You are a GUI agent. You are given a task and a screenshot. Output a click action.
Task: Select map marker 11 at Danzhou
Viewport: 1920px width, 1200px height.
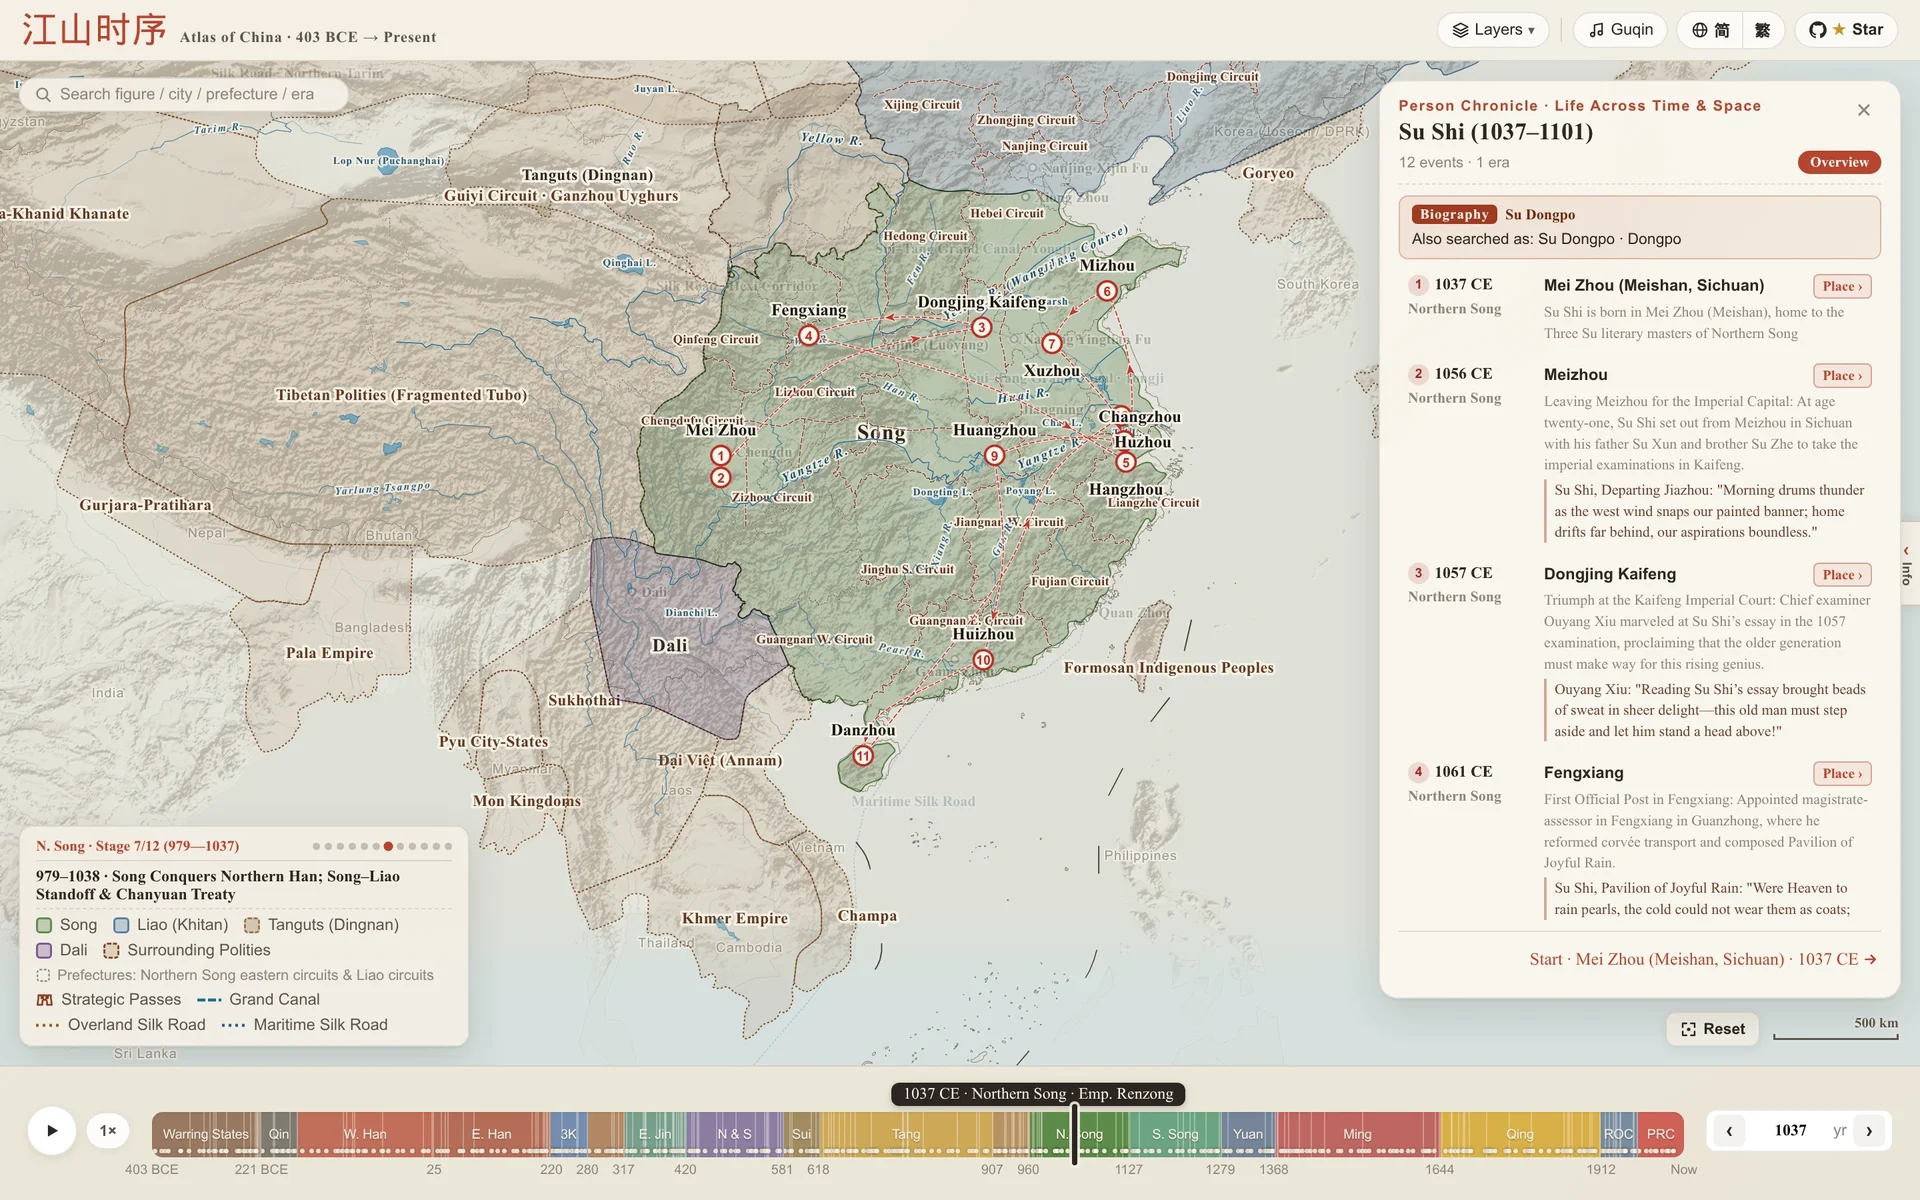click(x=863, y=756)
